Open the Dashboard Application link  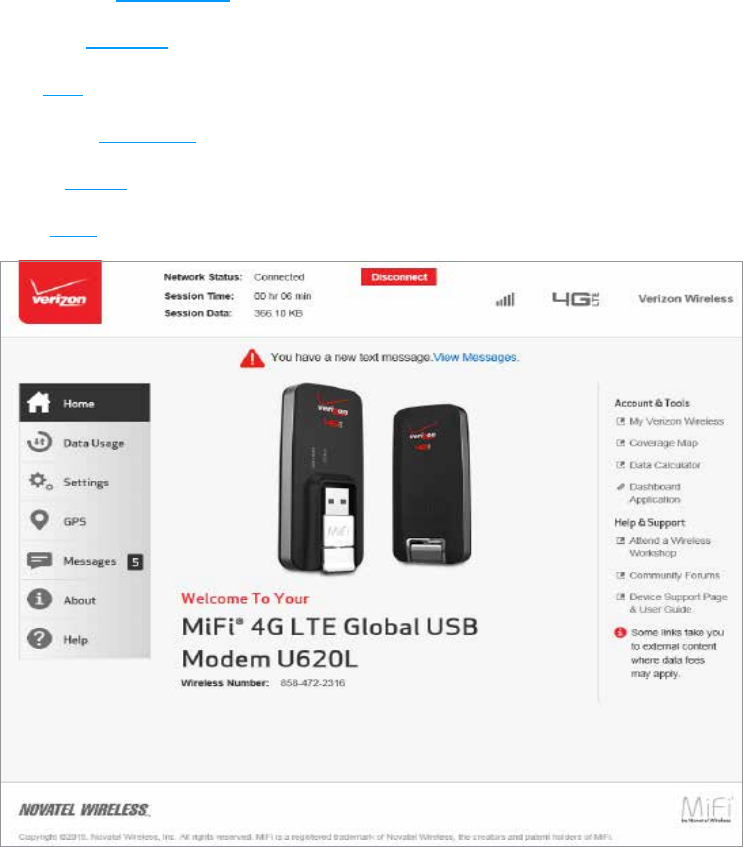pyautogui.click(x=655, y=493)
